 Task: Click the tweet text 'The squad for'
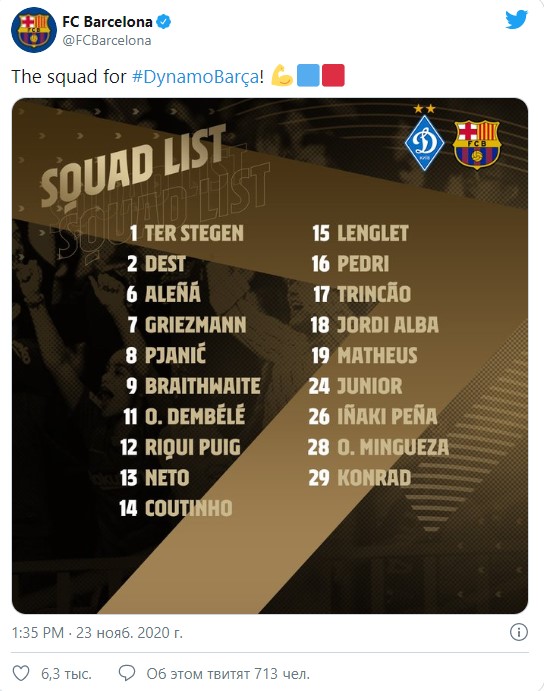tap(69, 77)
